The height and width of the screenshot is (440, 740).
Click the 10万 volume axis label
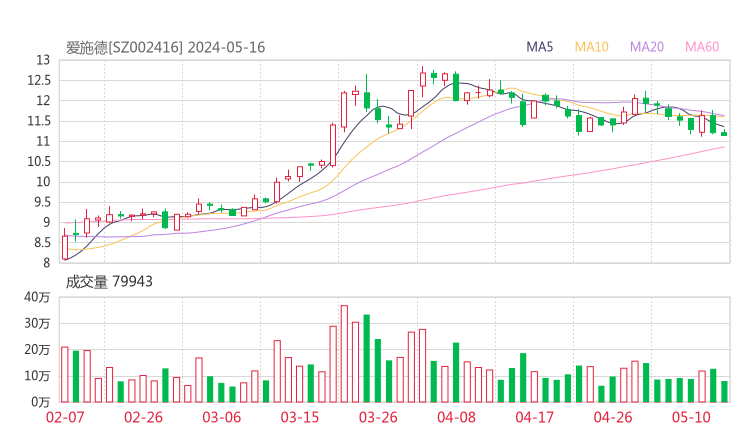pyautogui.click(x=37, y=376)
